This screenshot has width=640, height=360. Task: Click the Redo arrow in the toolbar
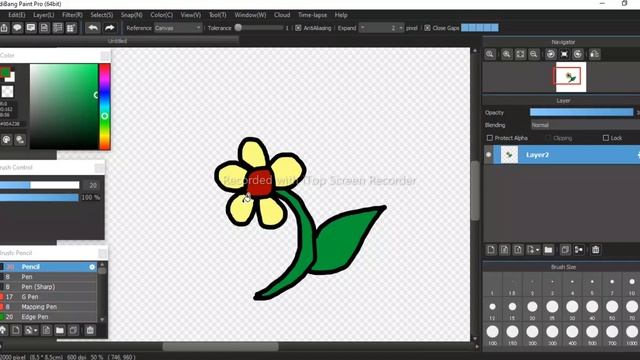point(109,28)
